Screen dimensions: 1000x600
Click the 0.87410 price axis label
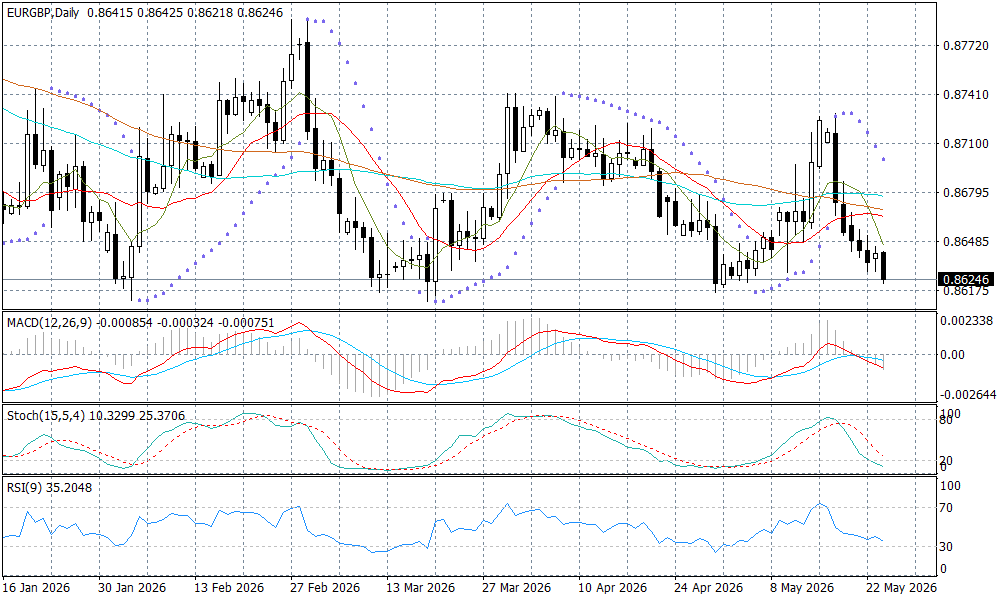coord(966,95)
